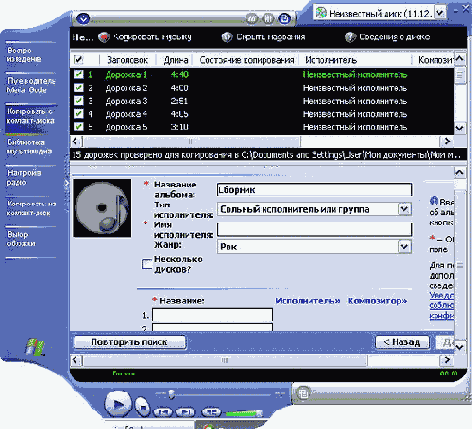Mute the sound with the speaker button

point(211,412)
